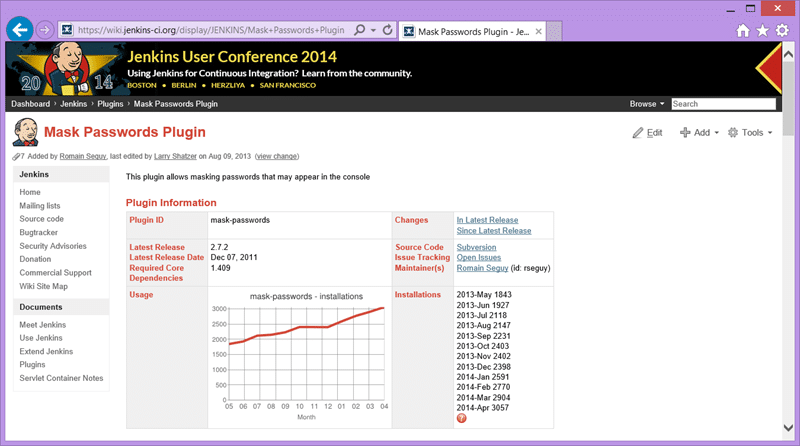Image resolution: width=800 pixels, height=446 pixels.
Task: Click the red banner arrow at right
Action: tap(768, 68)
